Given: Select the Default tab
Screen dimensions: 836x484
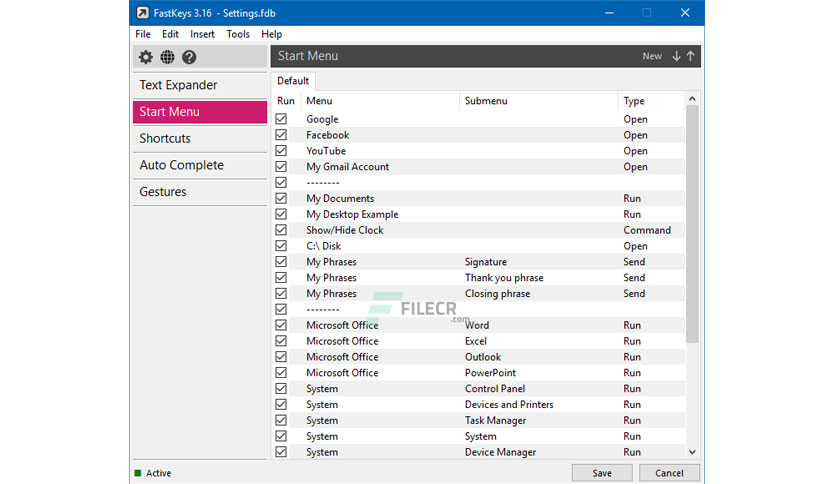Looking at the screenshot, I should coord(293,81).
